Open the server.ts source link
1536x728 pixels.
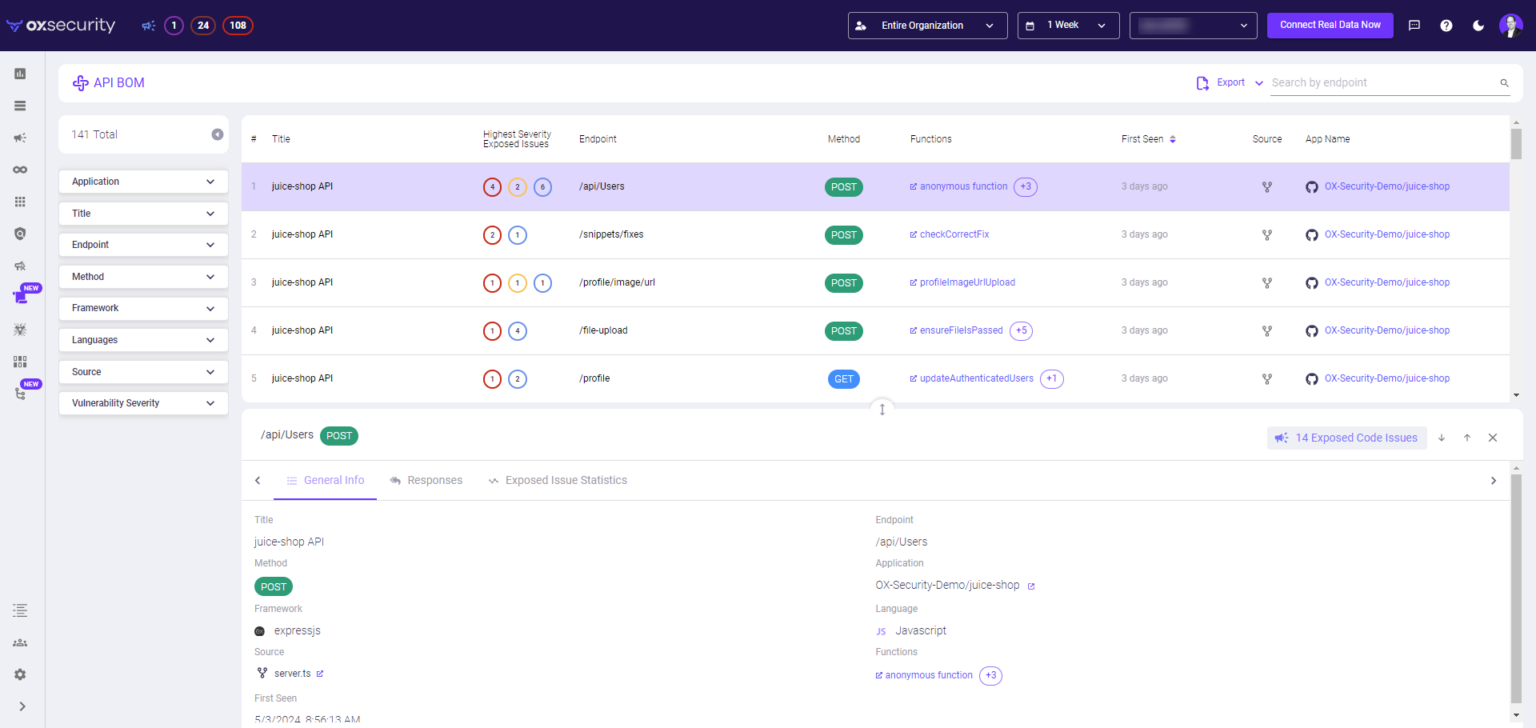click(x=291, y=672)
